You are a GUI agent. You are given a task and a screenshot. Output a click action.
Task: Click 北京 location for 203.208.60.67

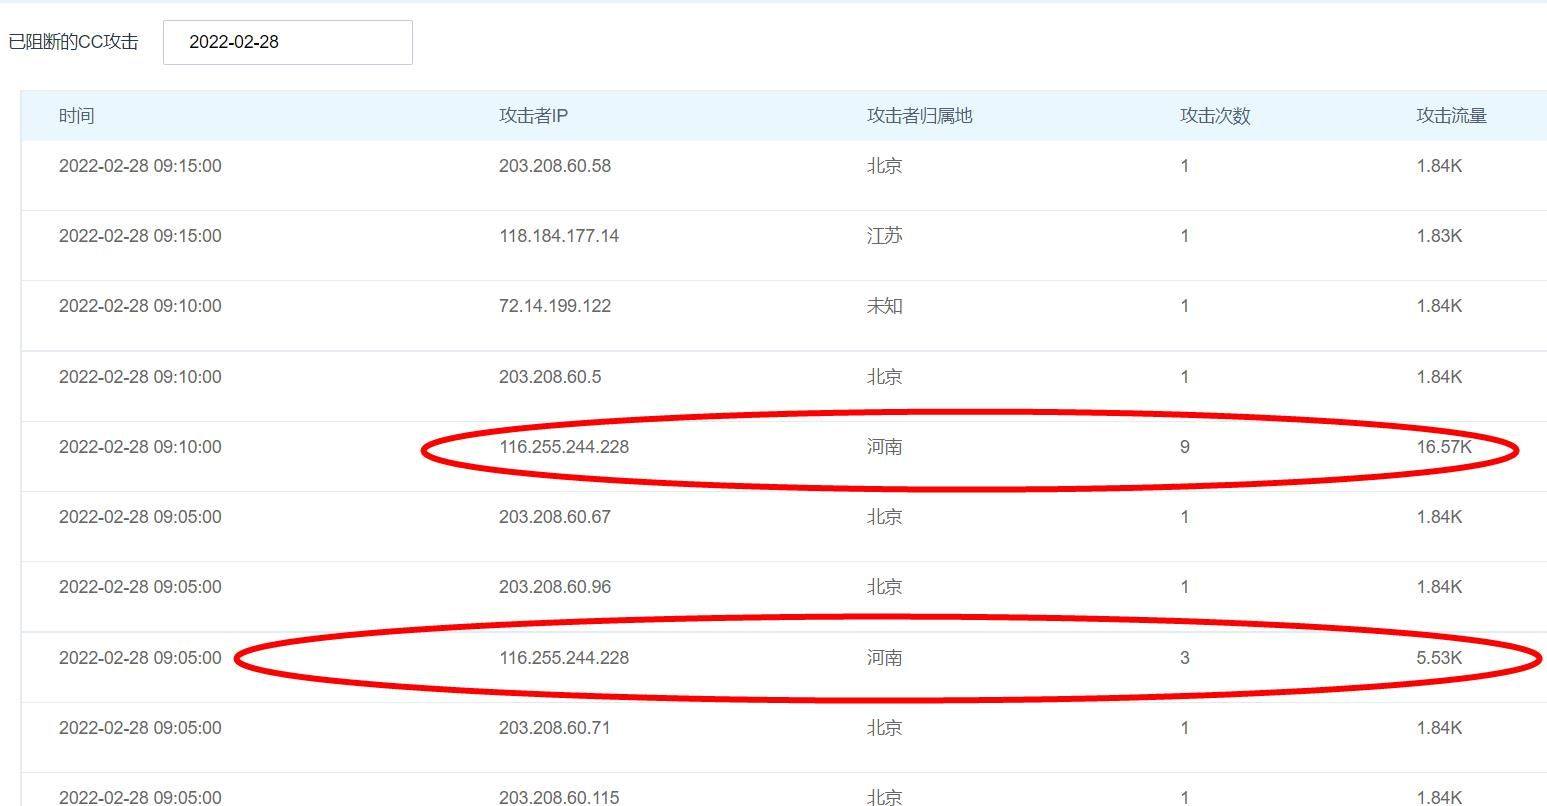point(884,517)
